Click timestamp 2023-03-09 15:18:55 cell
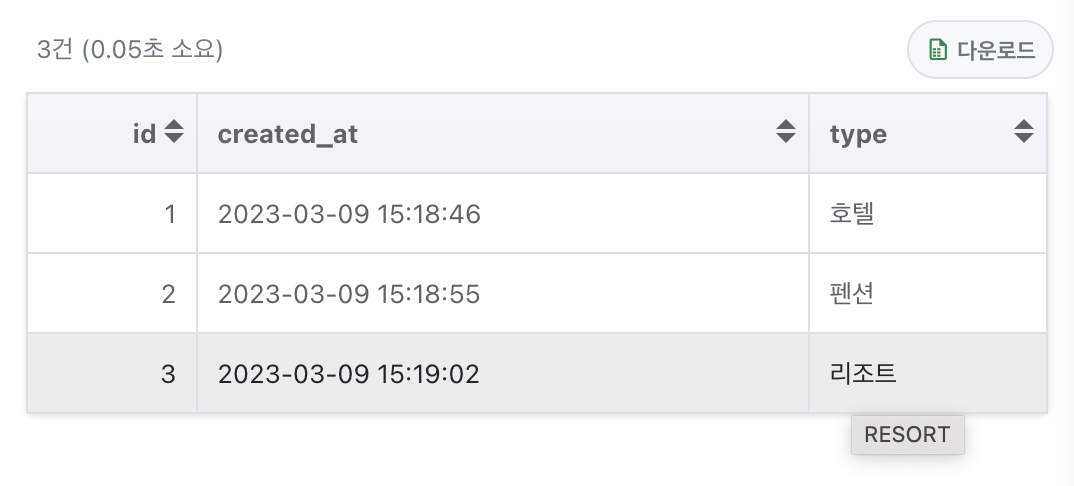The width and height of the screenshot is (1074, 486). (503, 294)
